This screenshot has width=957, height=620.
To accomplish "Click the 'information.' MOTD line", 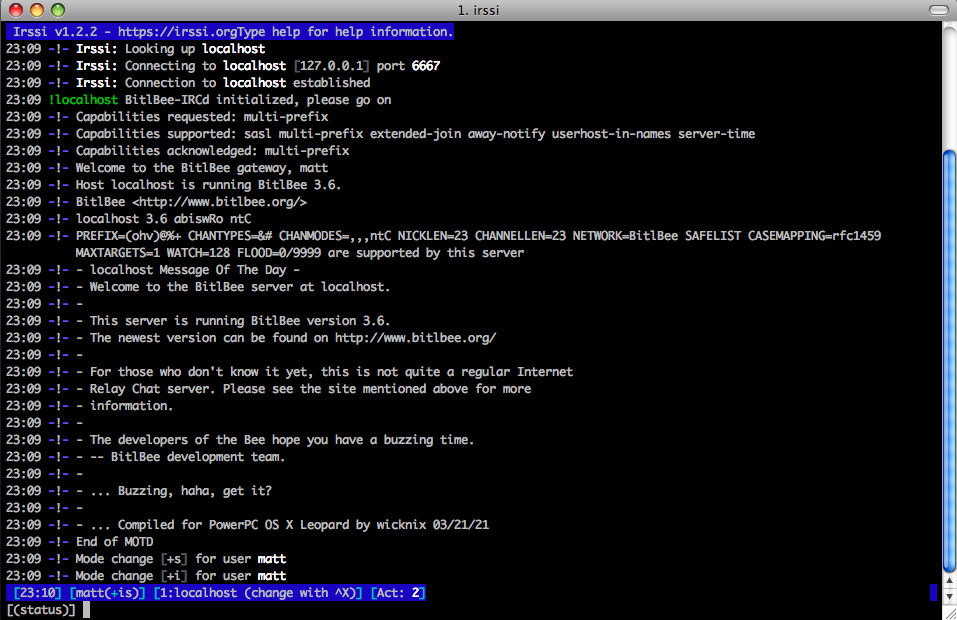I will 90,406.
